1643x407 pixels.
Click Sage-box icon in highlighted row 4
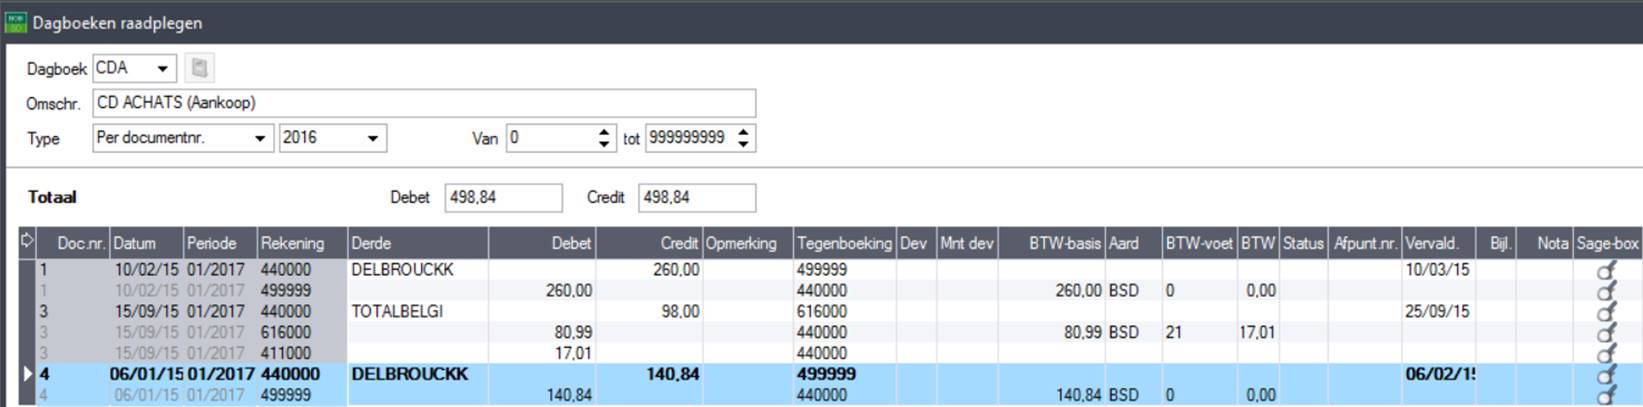(1606, 375)
